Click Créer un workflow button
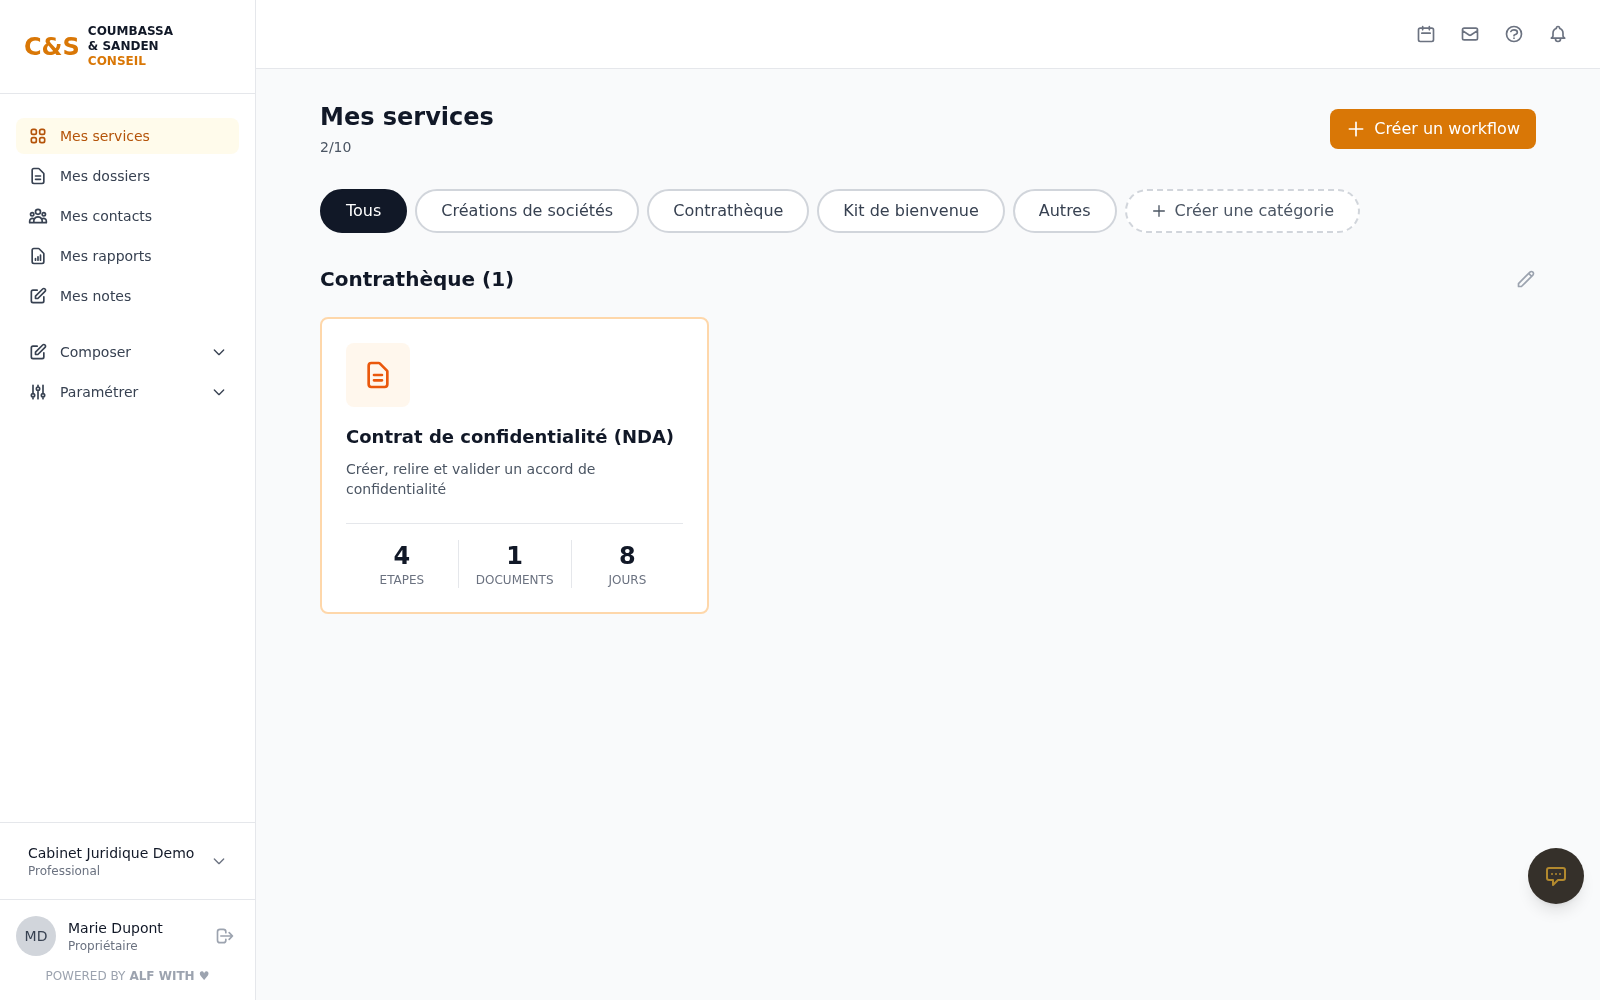 coord(1433,129)
